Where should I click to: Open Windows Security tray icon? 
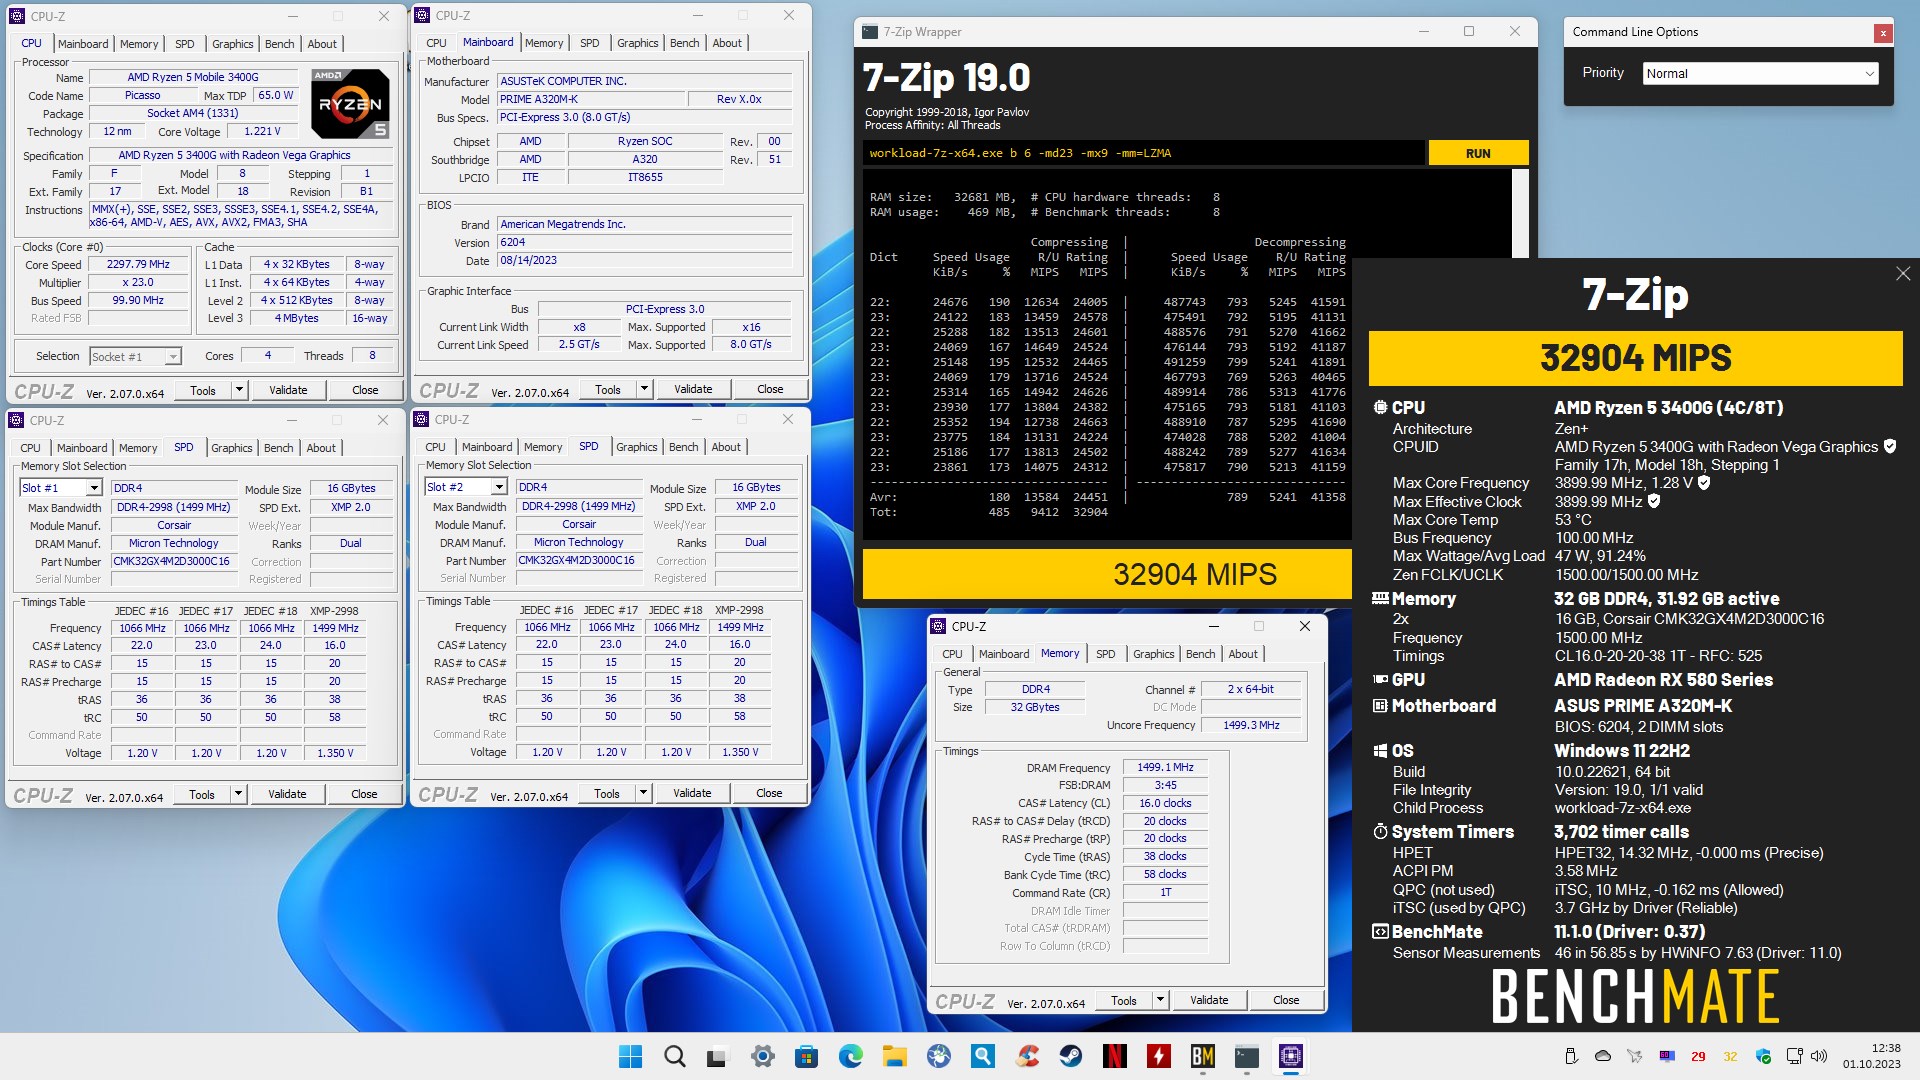tap(1763, 1056)
